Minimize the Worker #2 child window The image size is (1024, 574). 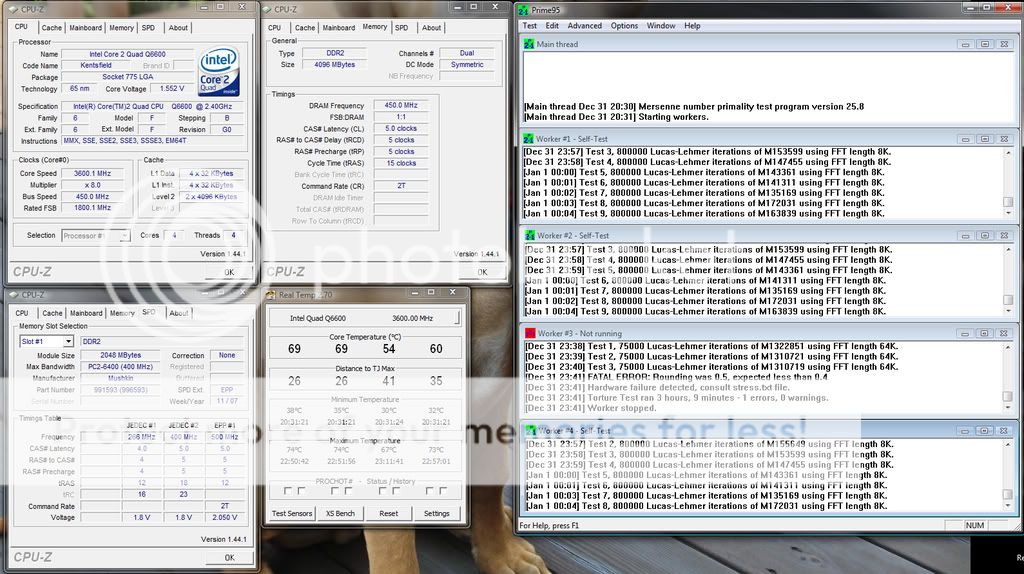(x=965, y=235)
